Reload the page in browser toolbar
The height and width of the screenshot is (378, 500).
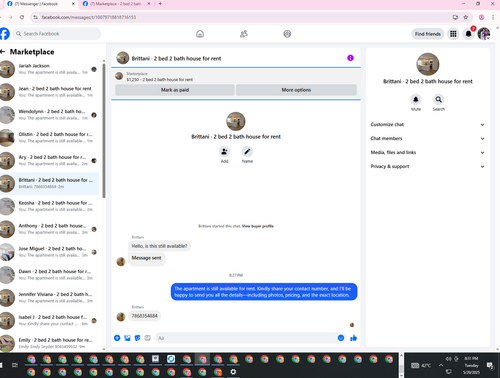(22, 17)
